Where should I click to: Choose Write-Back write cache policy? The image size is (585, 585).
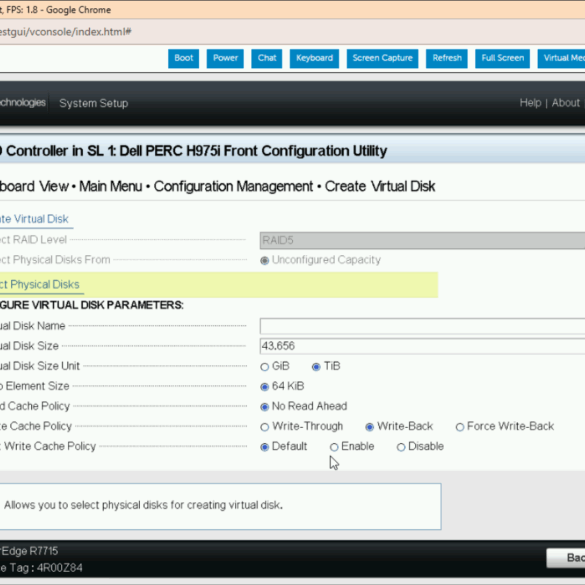[x=369, y=427]
